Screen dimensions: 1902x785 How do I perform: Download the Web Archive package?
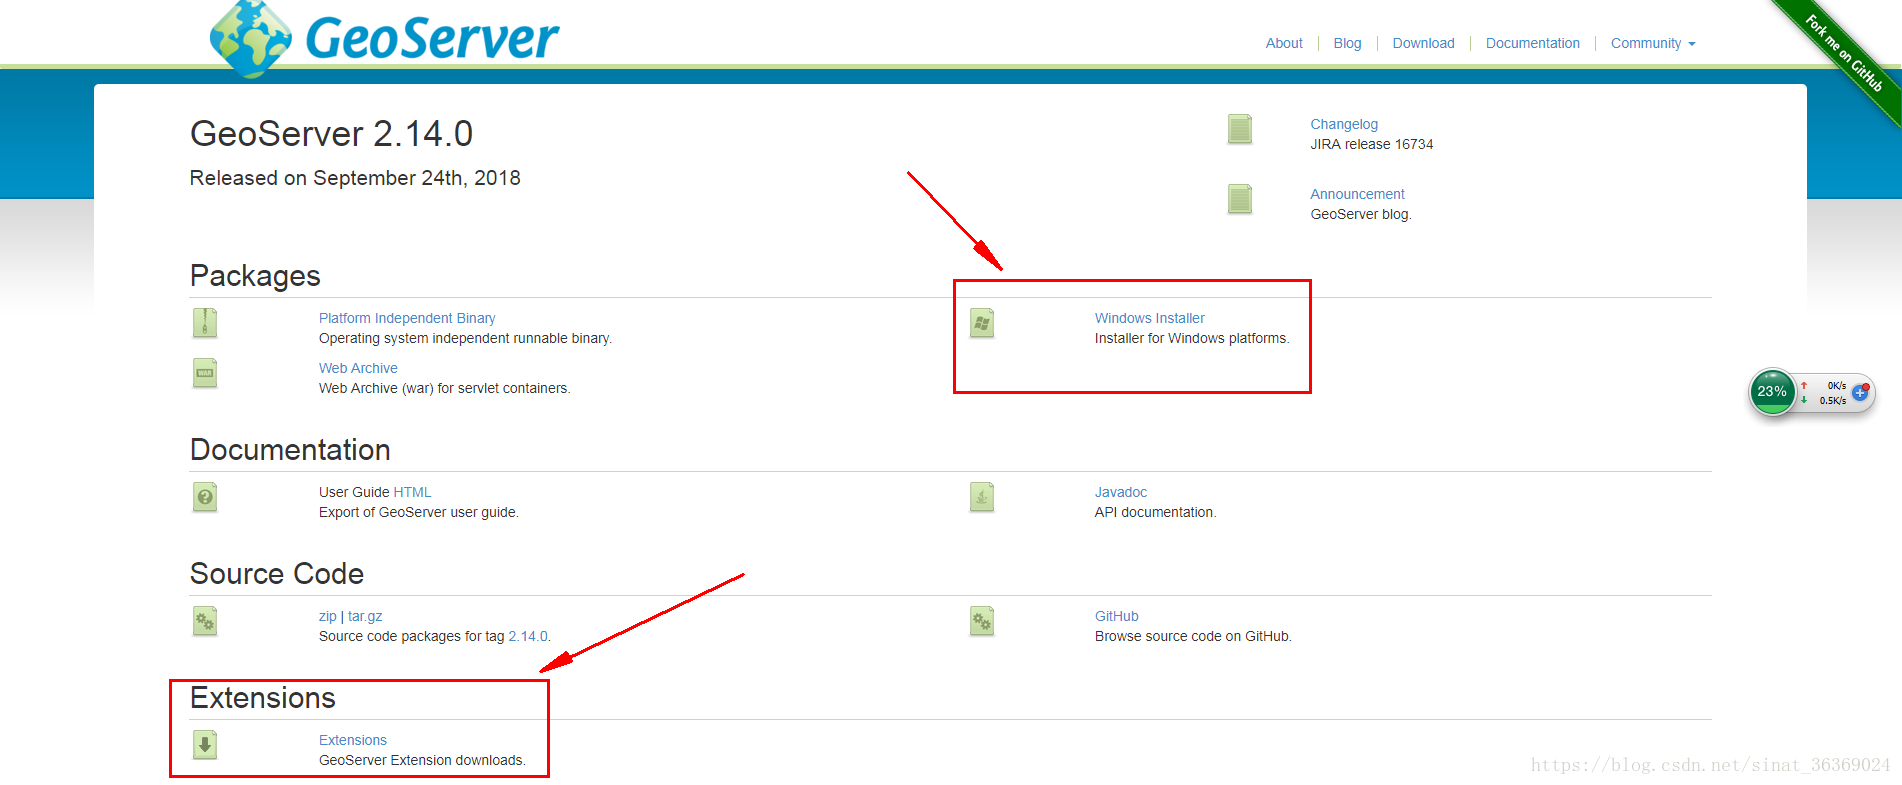point(358,368)
